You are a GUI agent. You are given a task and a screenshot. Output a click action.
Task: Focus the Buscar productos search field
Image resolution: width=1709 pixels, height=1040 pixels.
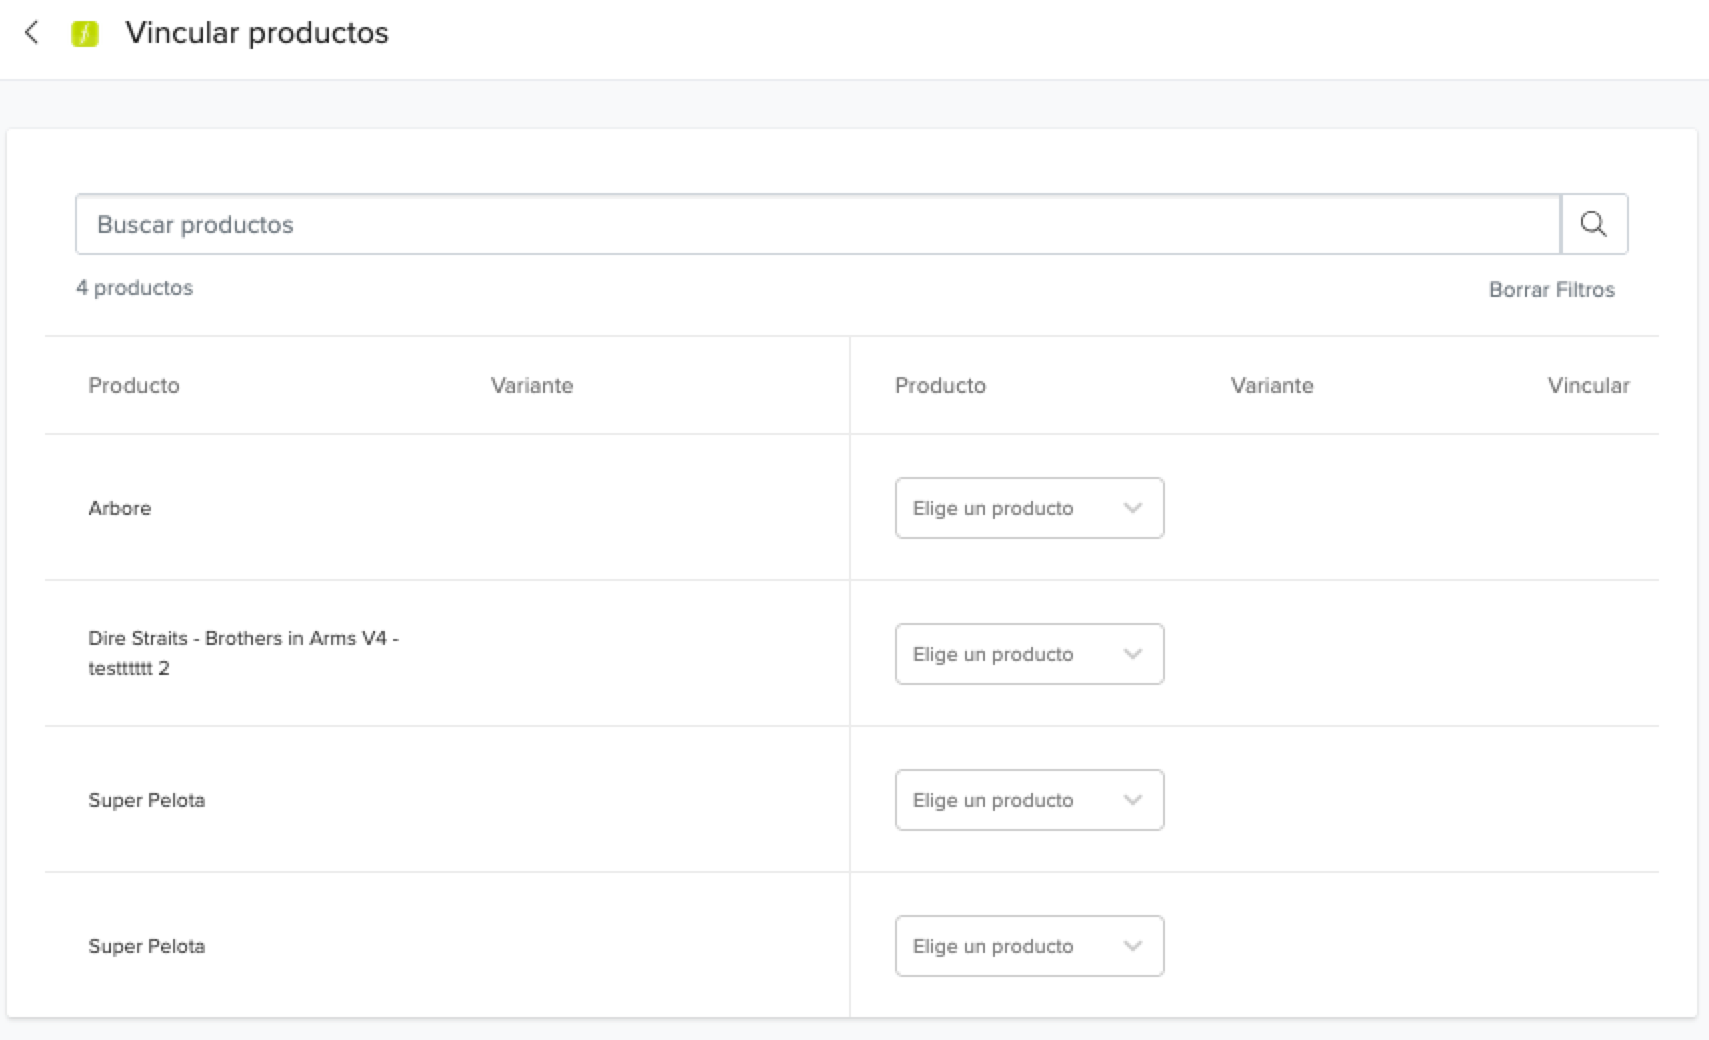817,224
